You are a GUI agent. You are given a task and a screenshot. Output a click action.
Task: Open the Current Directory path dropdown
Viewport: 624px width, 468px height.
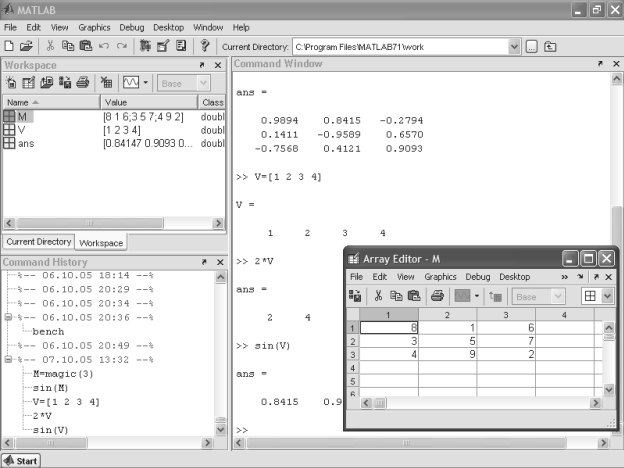point(514,47)
